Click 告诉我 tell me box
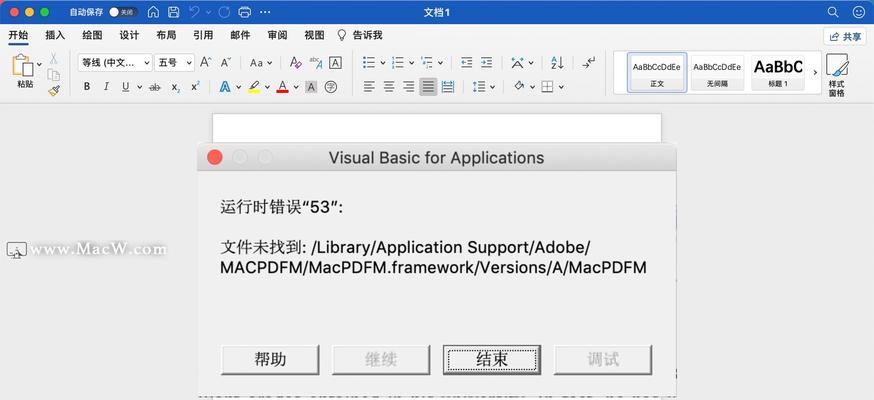Screen dimensions: 874x400 (x=360, y=35)
